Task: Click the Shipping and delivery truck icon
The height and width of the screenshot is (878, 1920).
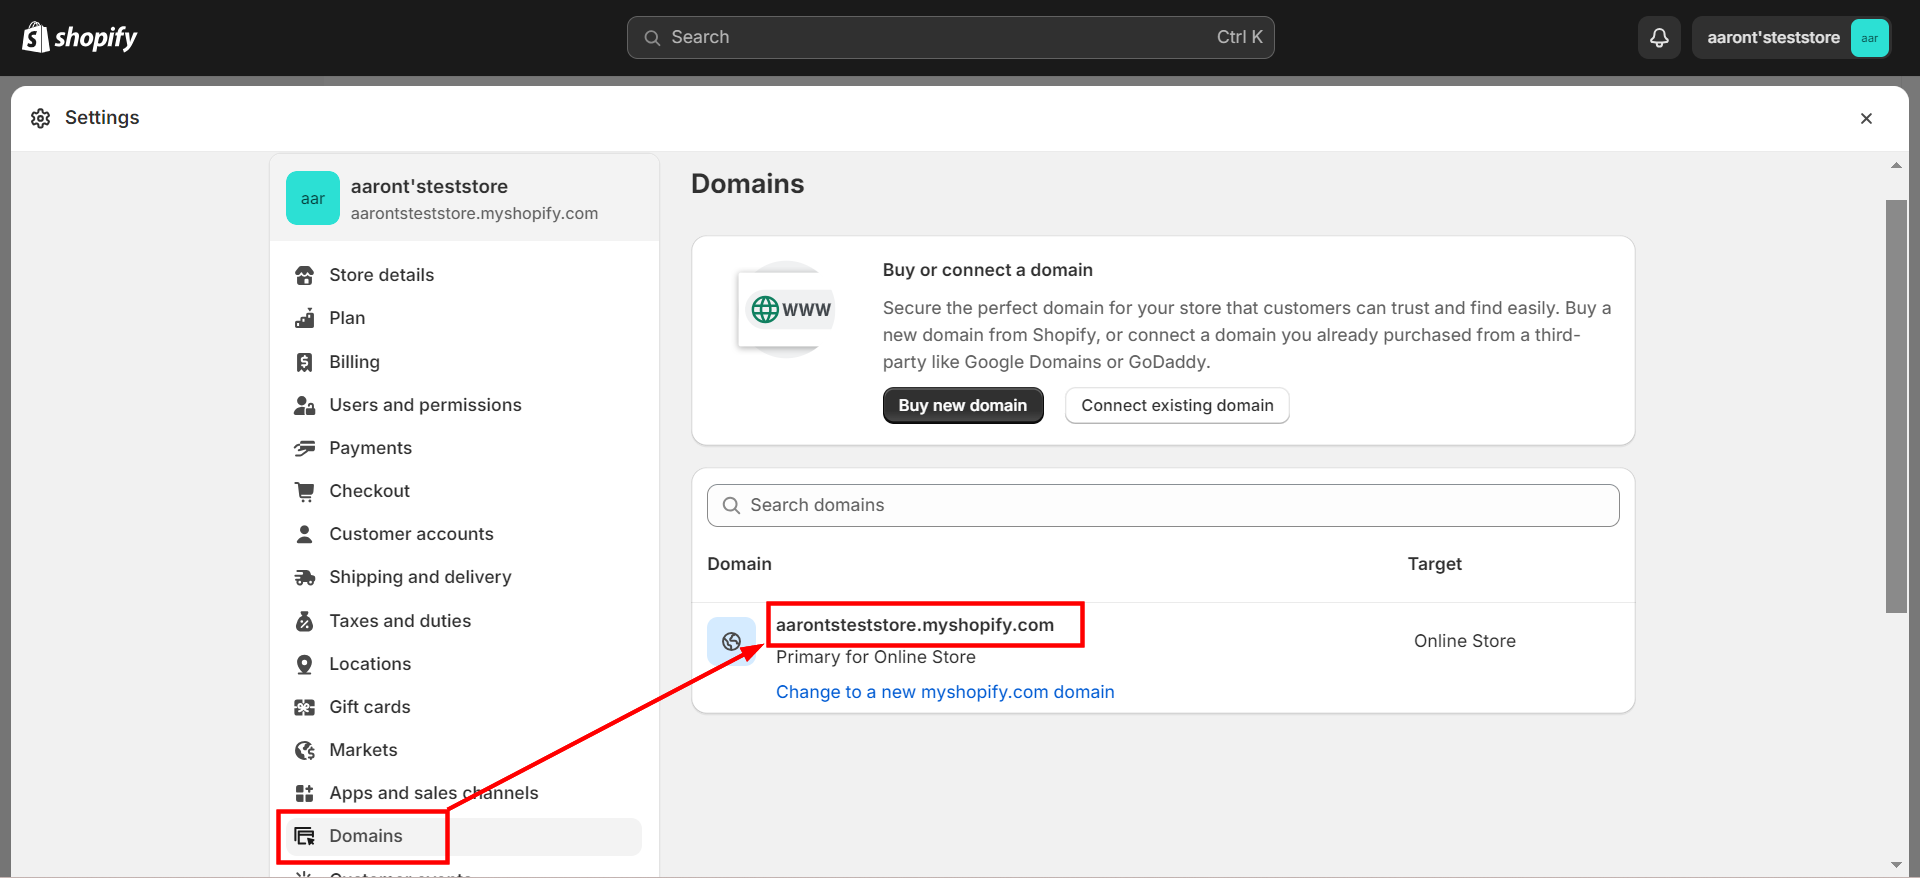Action: click(x=305, y=577)
